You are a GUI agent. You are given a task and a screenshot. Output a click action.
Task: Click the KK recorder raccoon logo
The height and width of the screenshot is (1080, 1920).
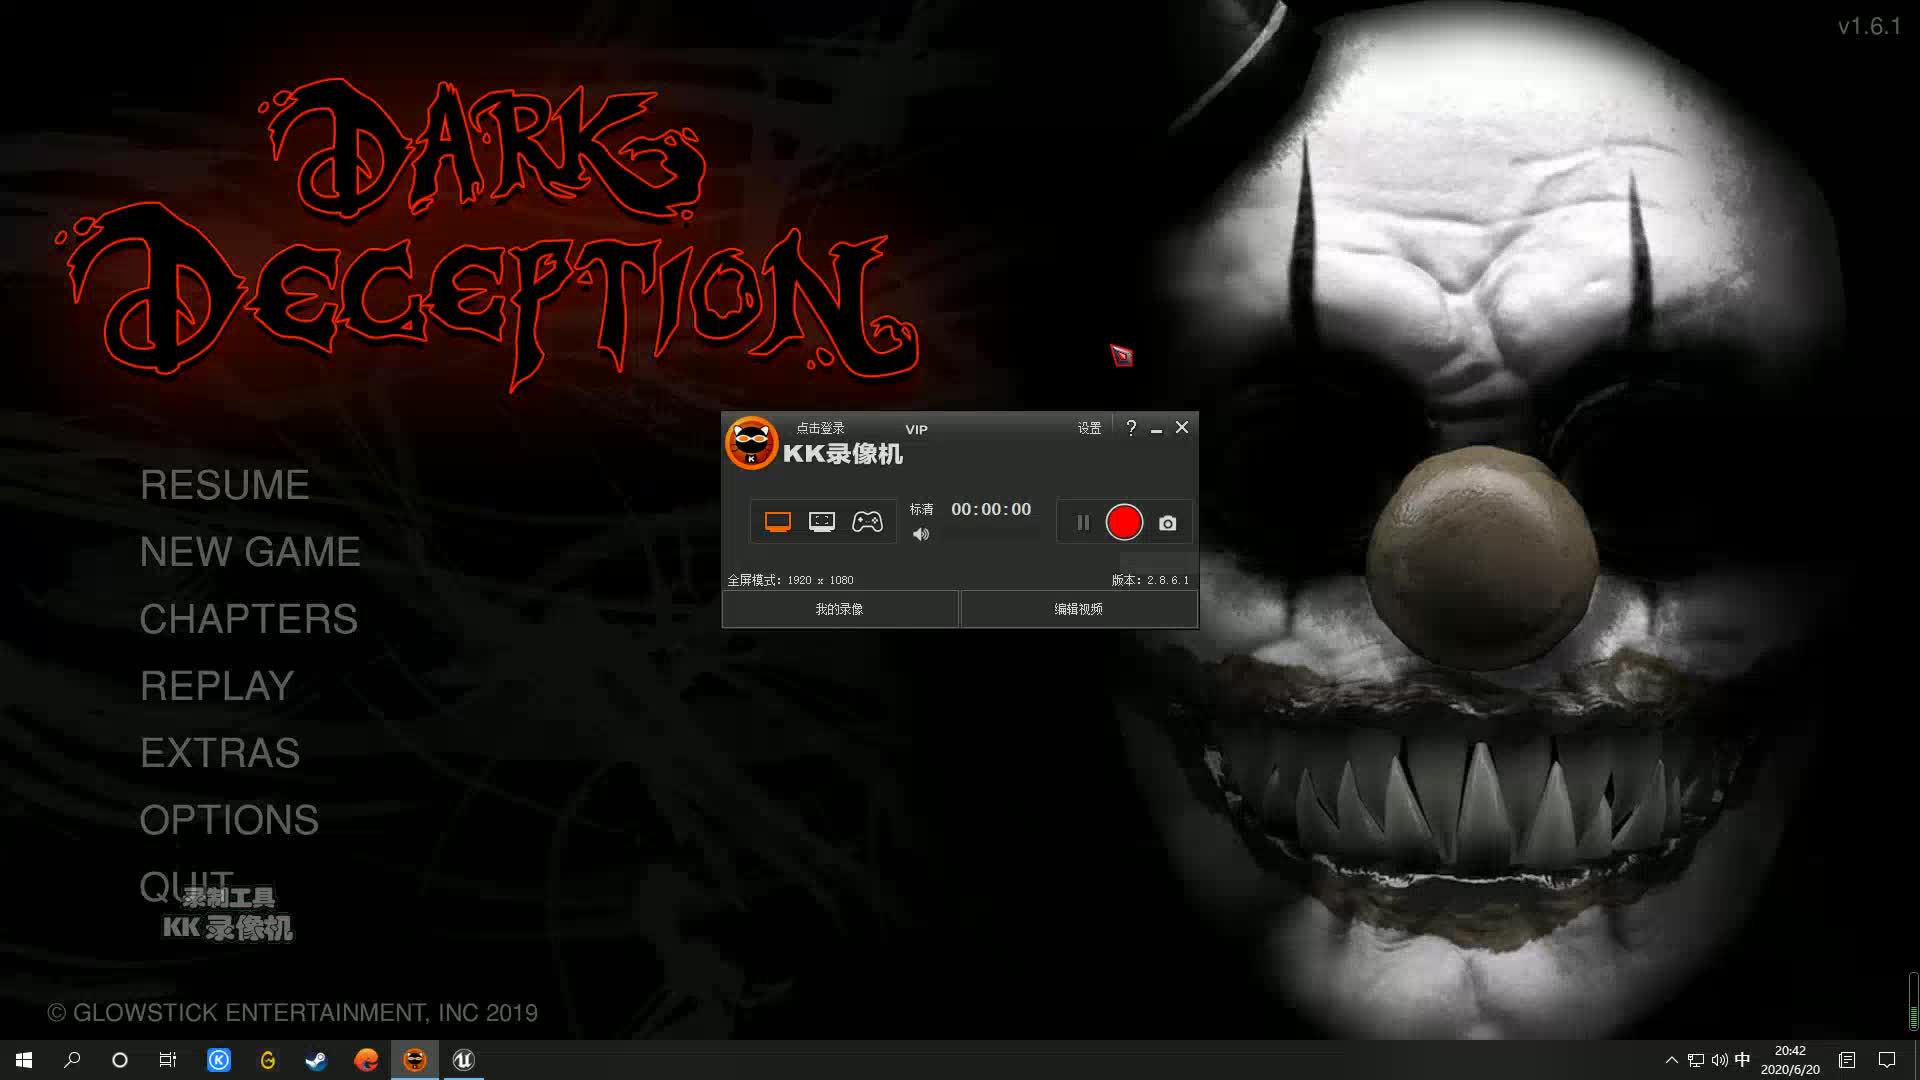[x=751, y=443]
